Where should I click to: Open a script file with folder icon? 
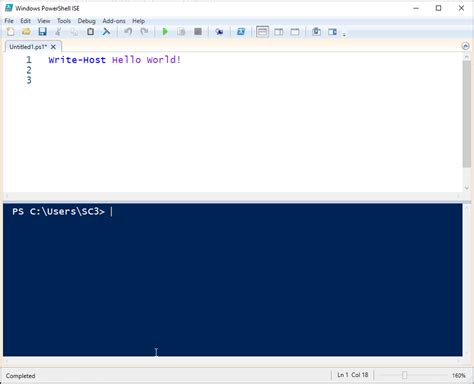pyautogui.click(x=26, y=32)
